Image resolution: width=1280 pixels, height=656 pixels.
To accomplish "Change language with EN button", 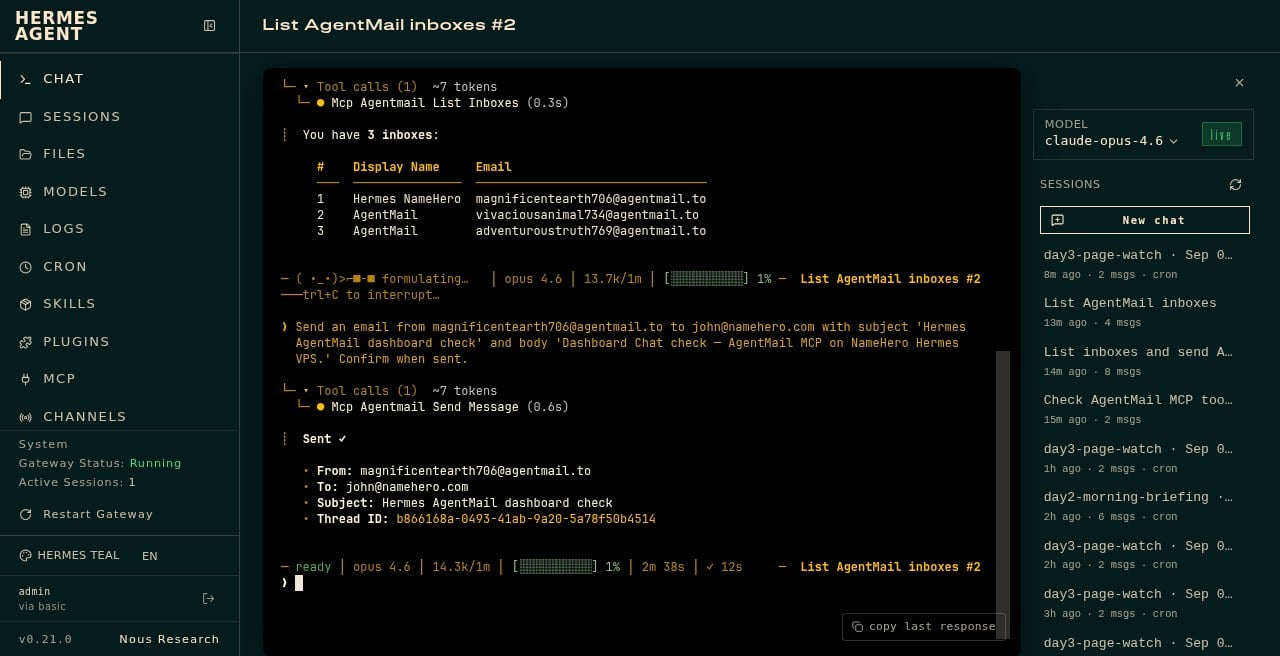I will [150, 556].
